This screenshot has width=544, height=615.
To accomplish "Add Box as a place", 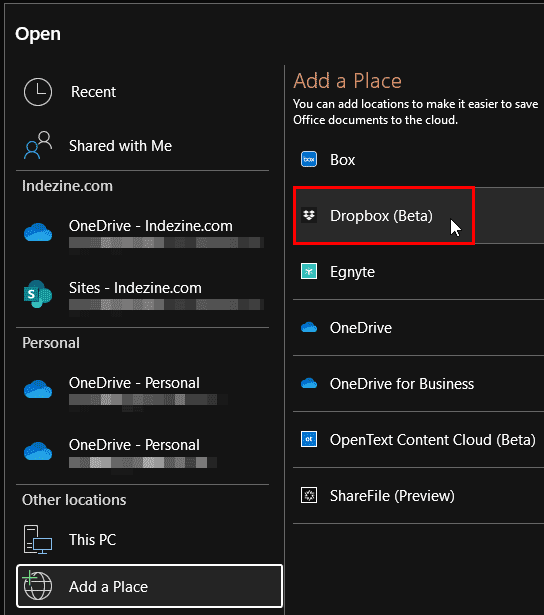I will 418,159.
